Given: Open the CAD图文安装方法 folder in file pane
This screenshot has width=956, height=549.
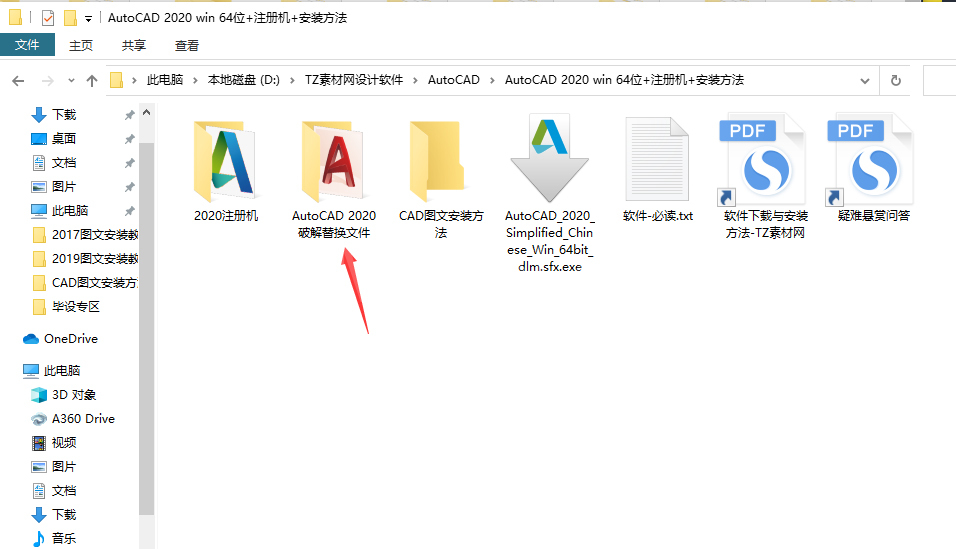Looking at the screenshot, I should pyautogui.click(x=441, y=179).
